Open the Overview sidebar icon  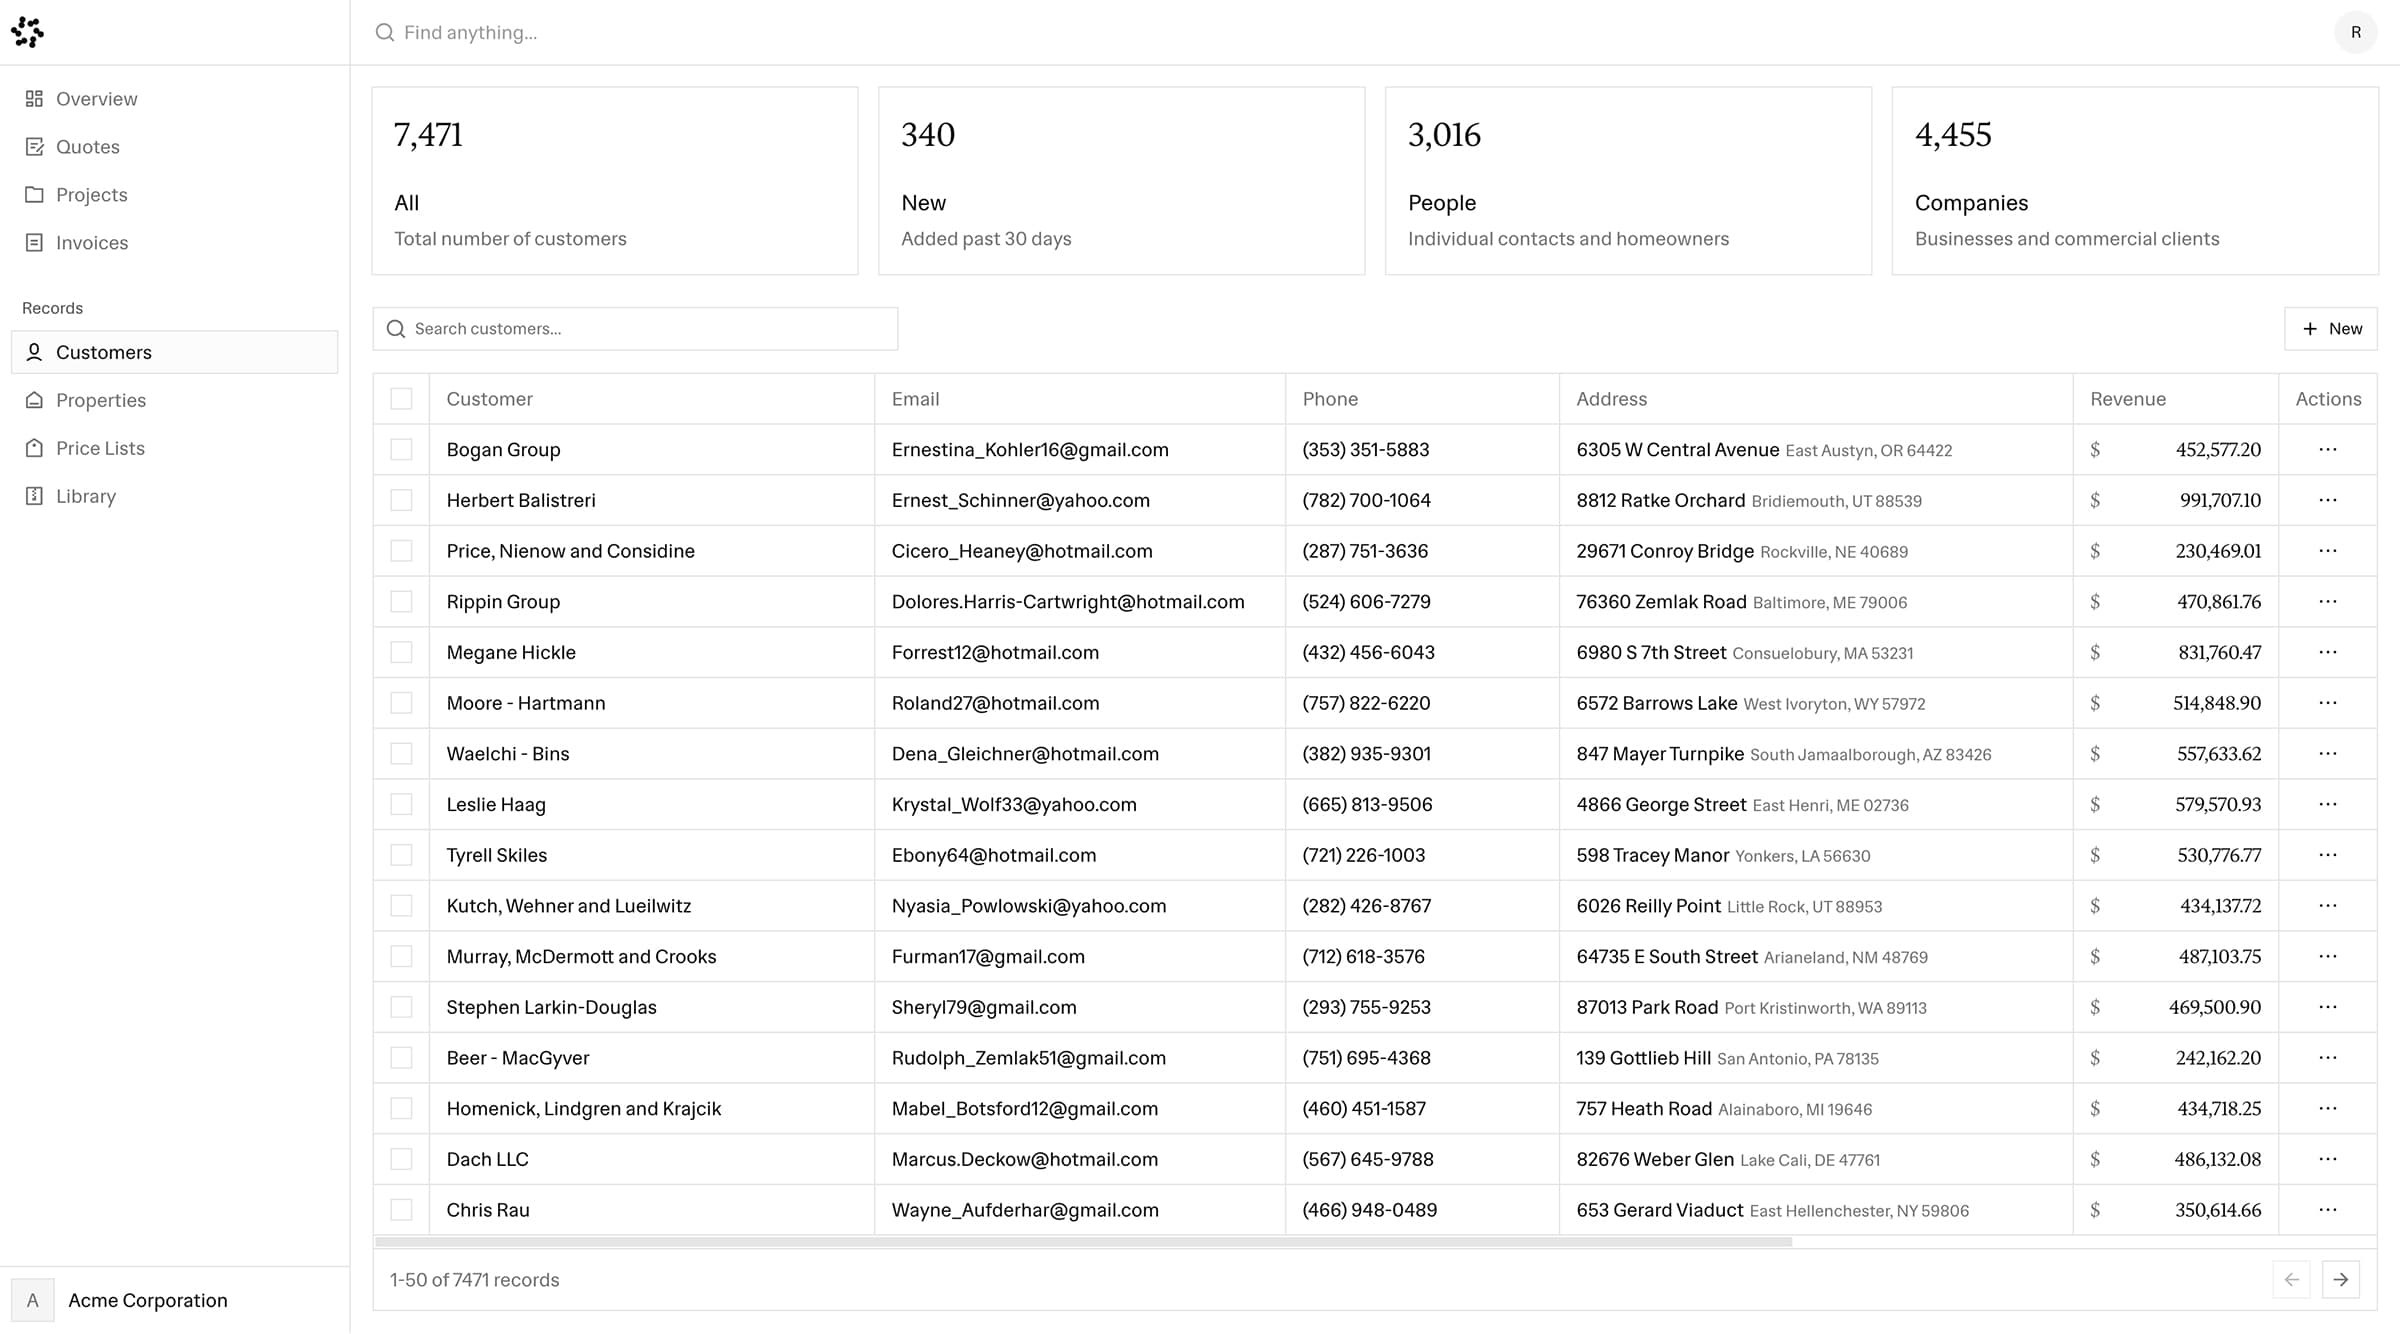point(35,98)
